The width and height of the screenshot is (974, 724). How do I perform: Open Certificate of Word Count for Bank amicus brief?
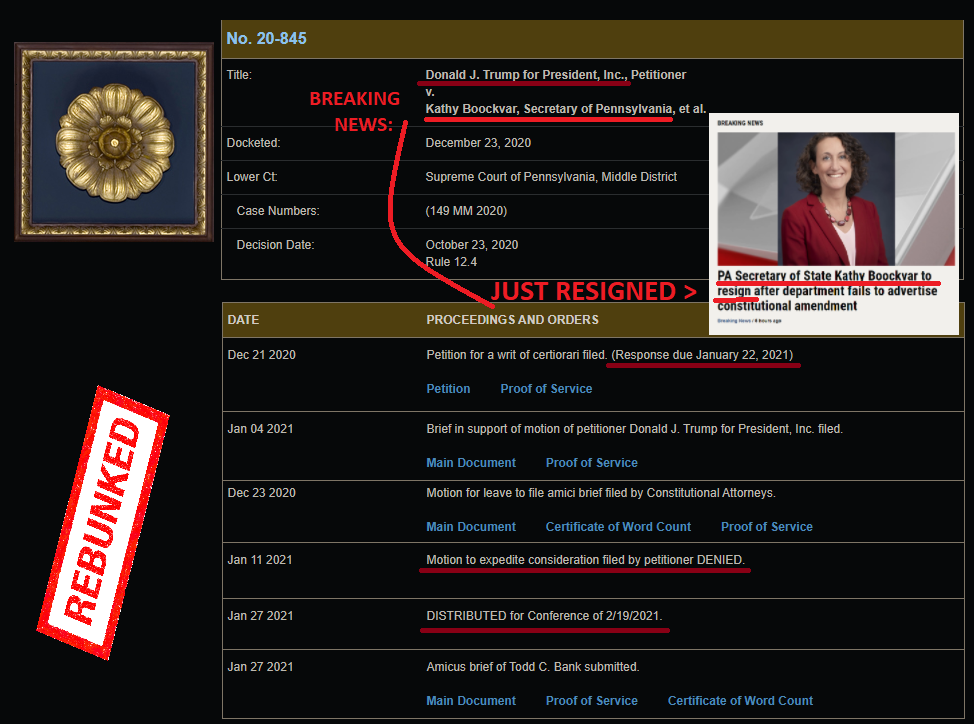point(740,700)
